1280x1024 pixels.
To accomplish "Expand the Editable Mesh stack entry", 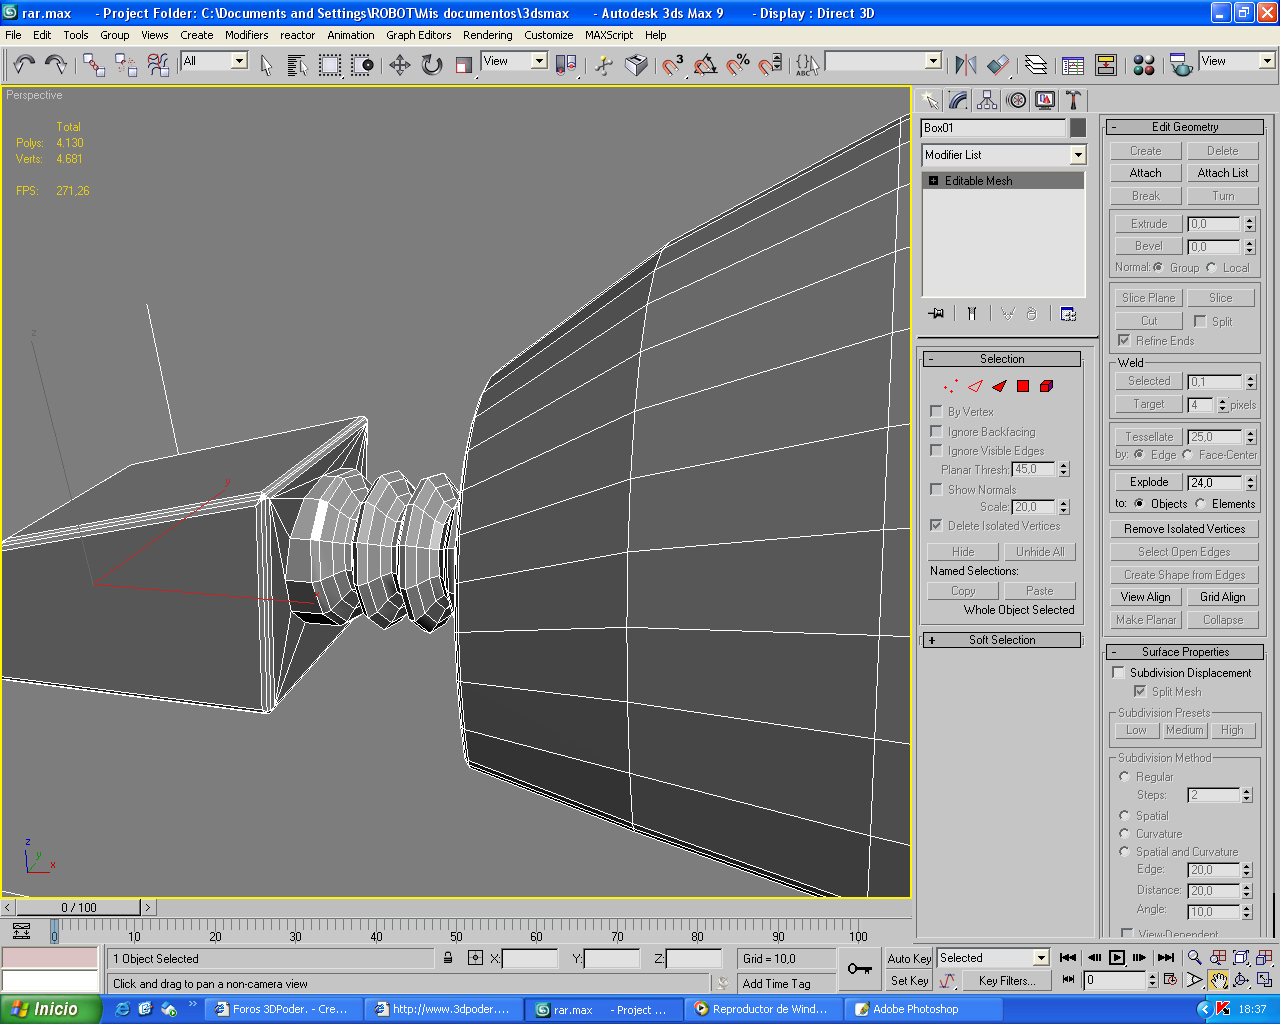I will pos(933,181).
